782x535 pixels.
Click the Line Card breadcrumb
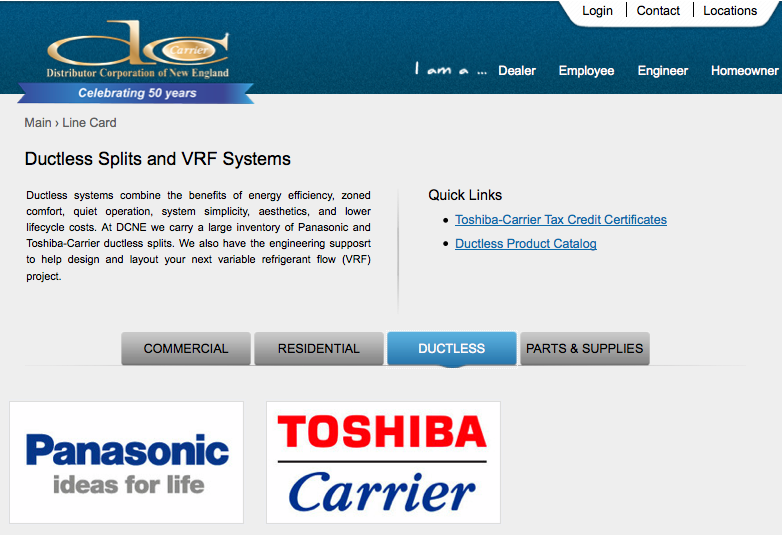pyautogui.click(x=89, y=123)
